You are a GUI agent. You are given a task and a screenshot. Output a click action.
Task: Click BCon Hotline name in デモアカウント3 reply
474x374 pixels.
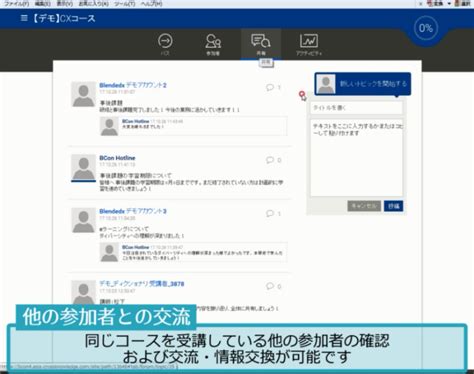click(135, 247)
